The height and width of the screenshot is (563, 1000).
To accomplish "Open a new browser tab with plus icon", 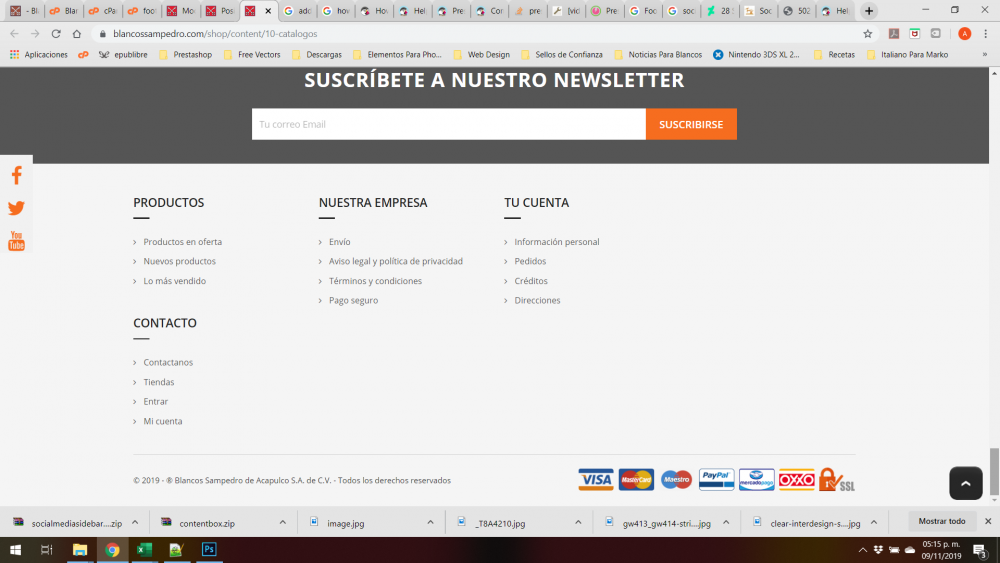I will coord(869,11).
